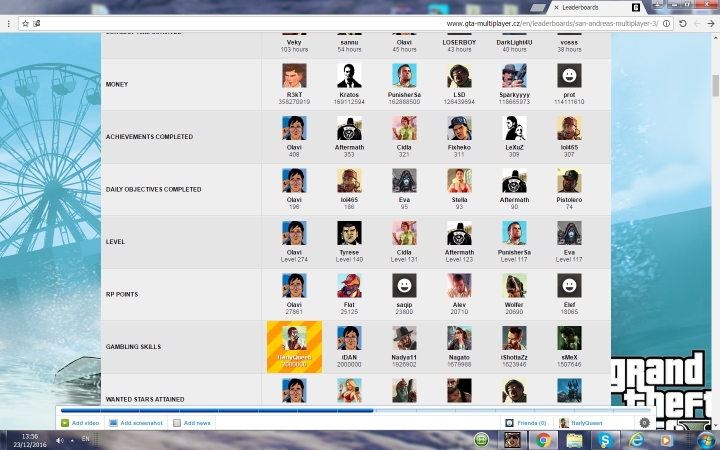The height and width of the screenshot is (450, 720).
Task: Open Kratos's avatar in the Money row
Action: pyautogui.click(x=349, y=75)
